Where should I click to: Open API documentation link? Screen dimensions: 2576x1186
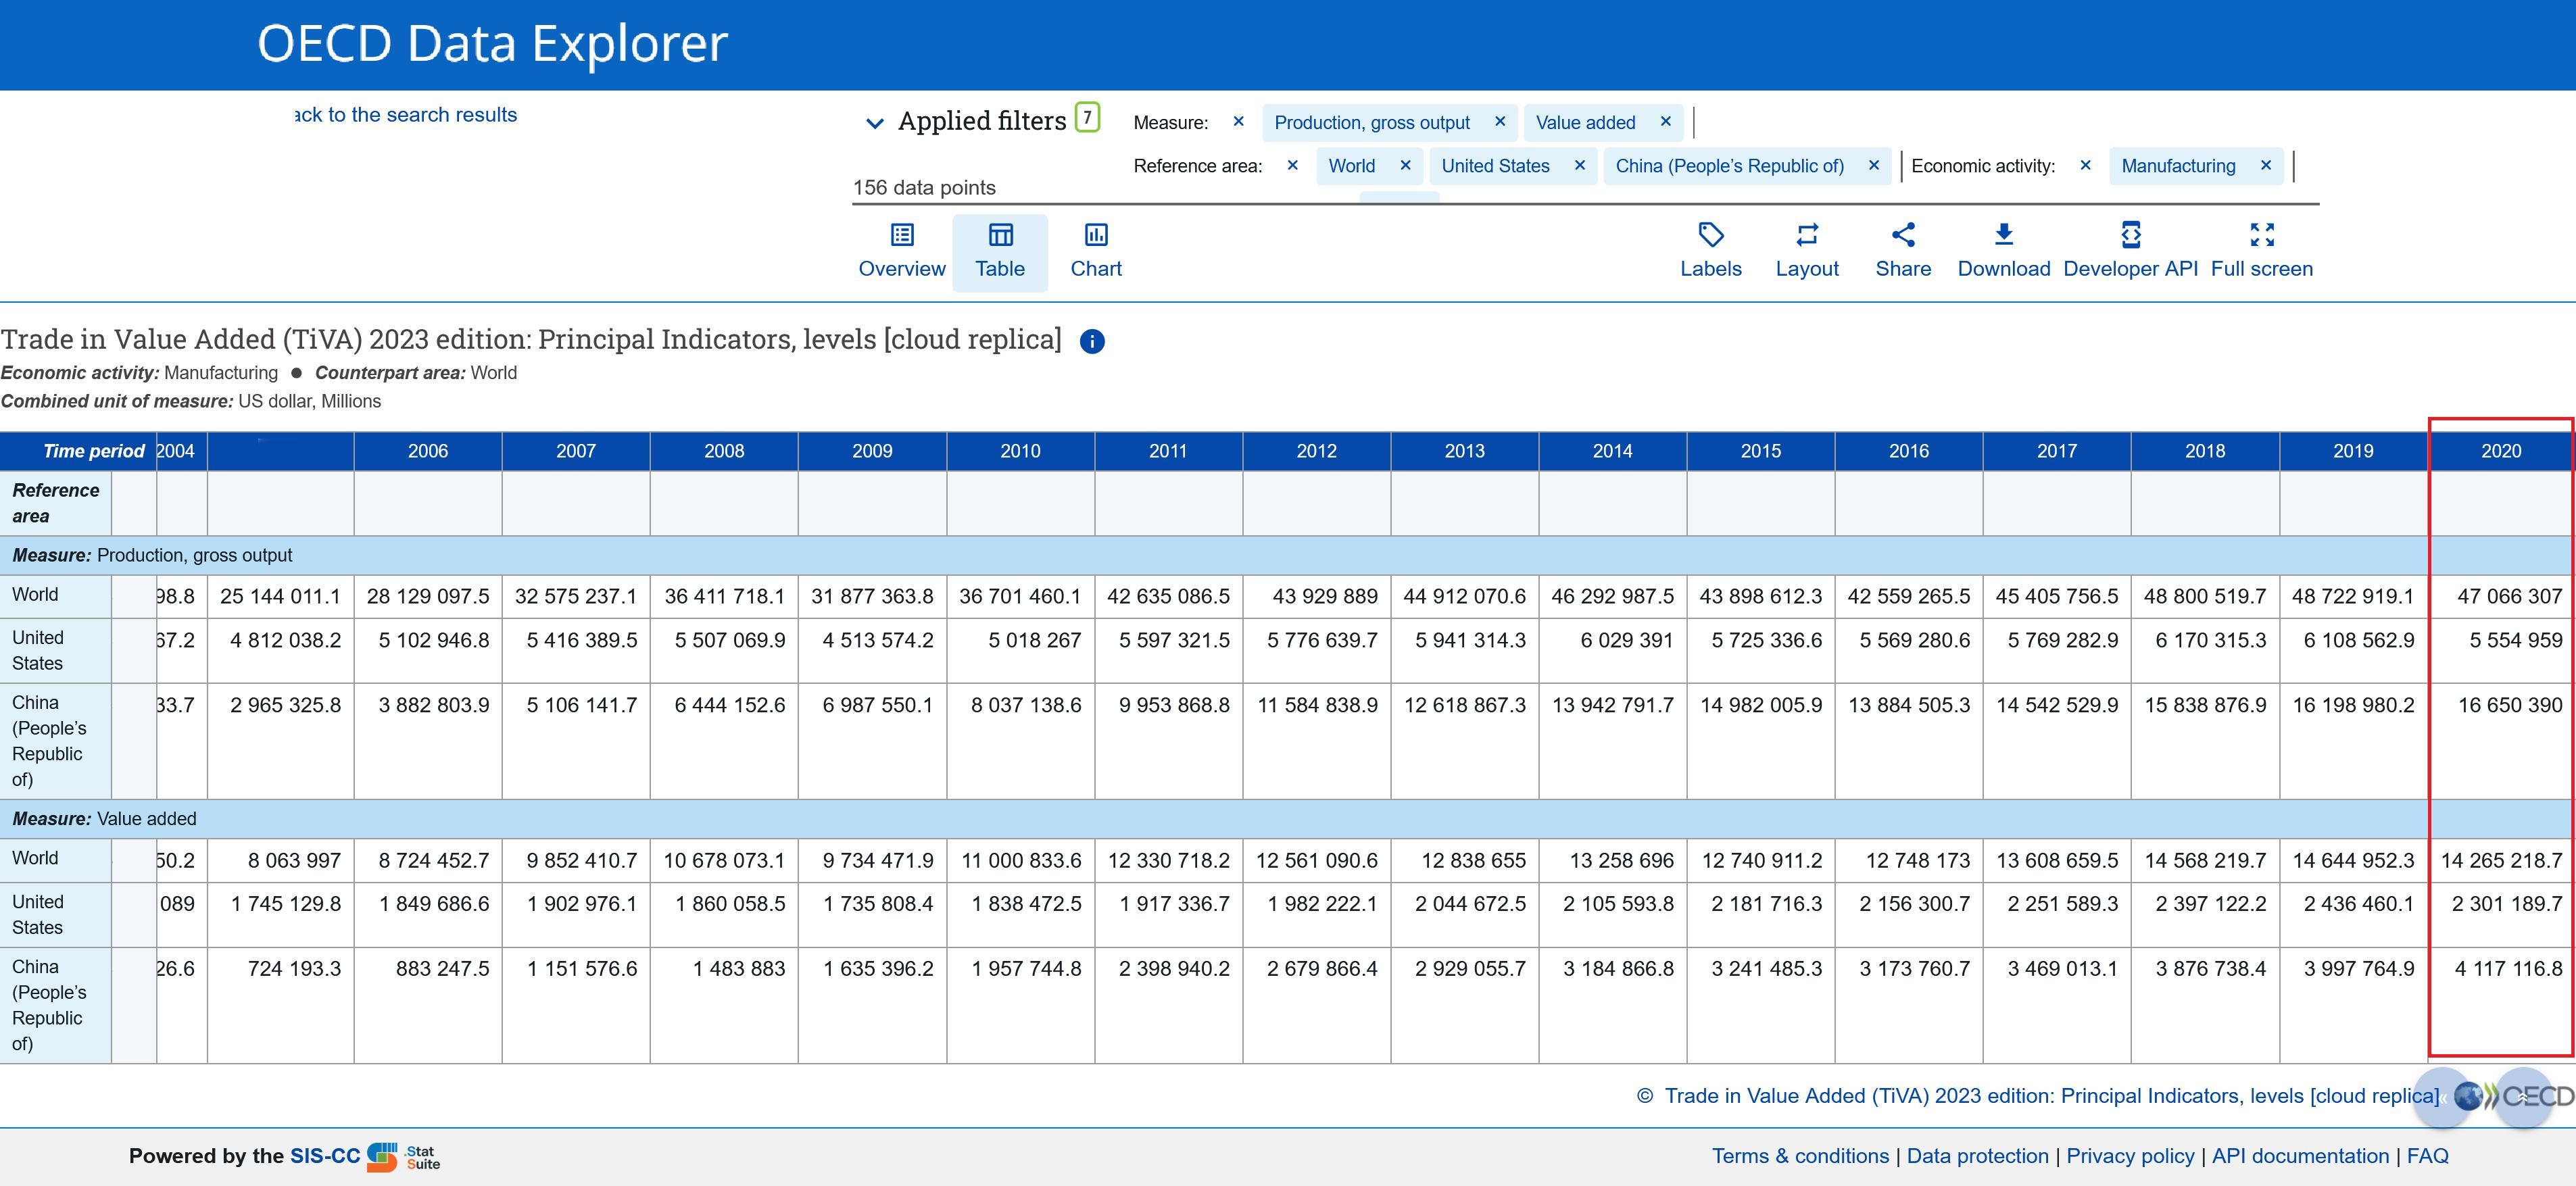pos(2300,1156)
